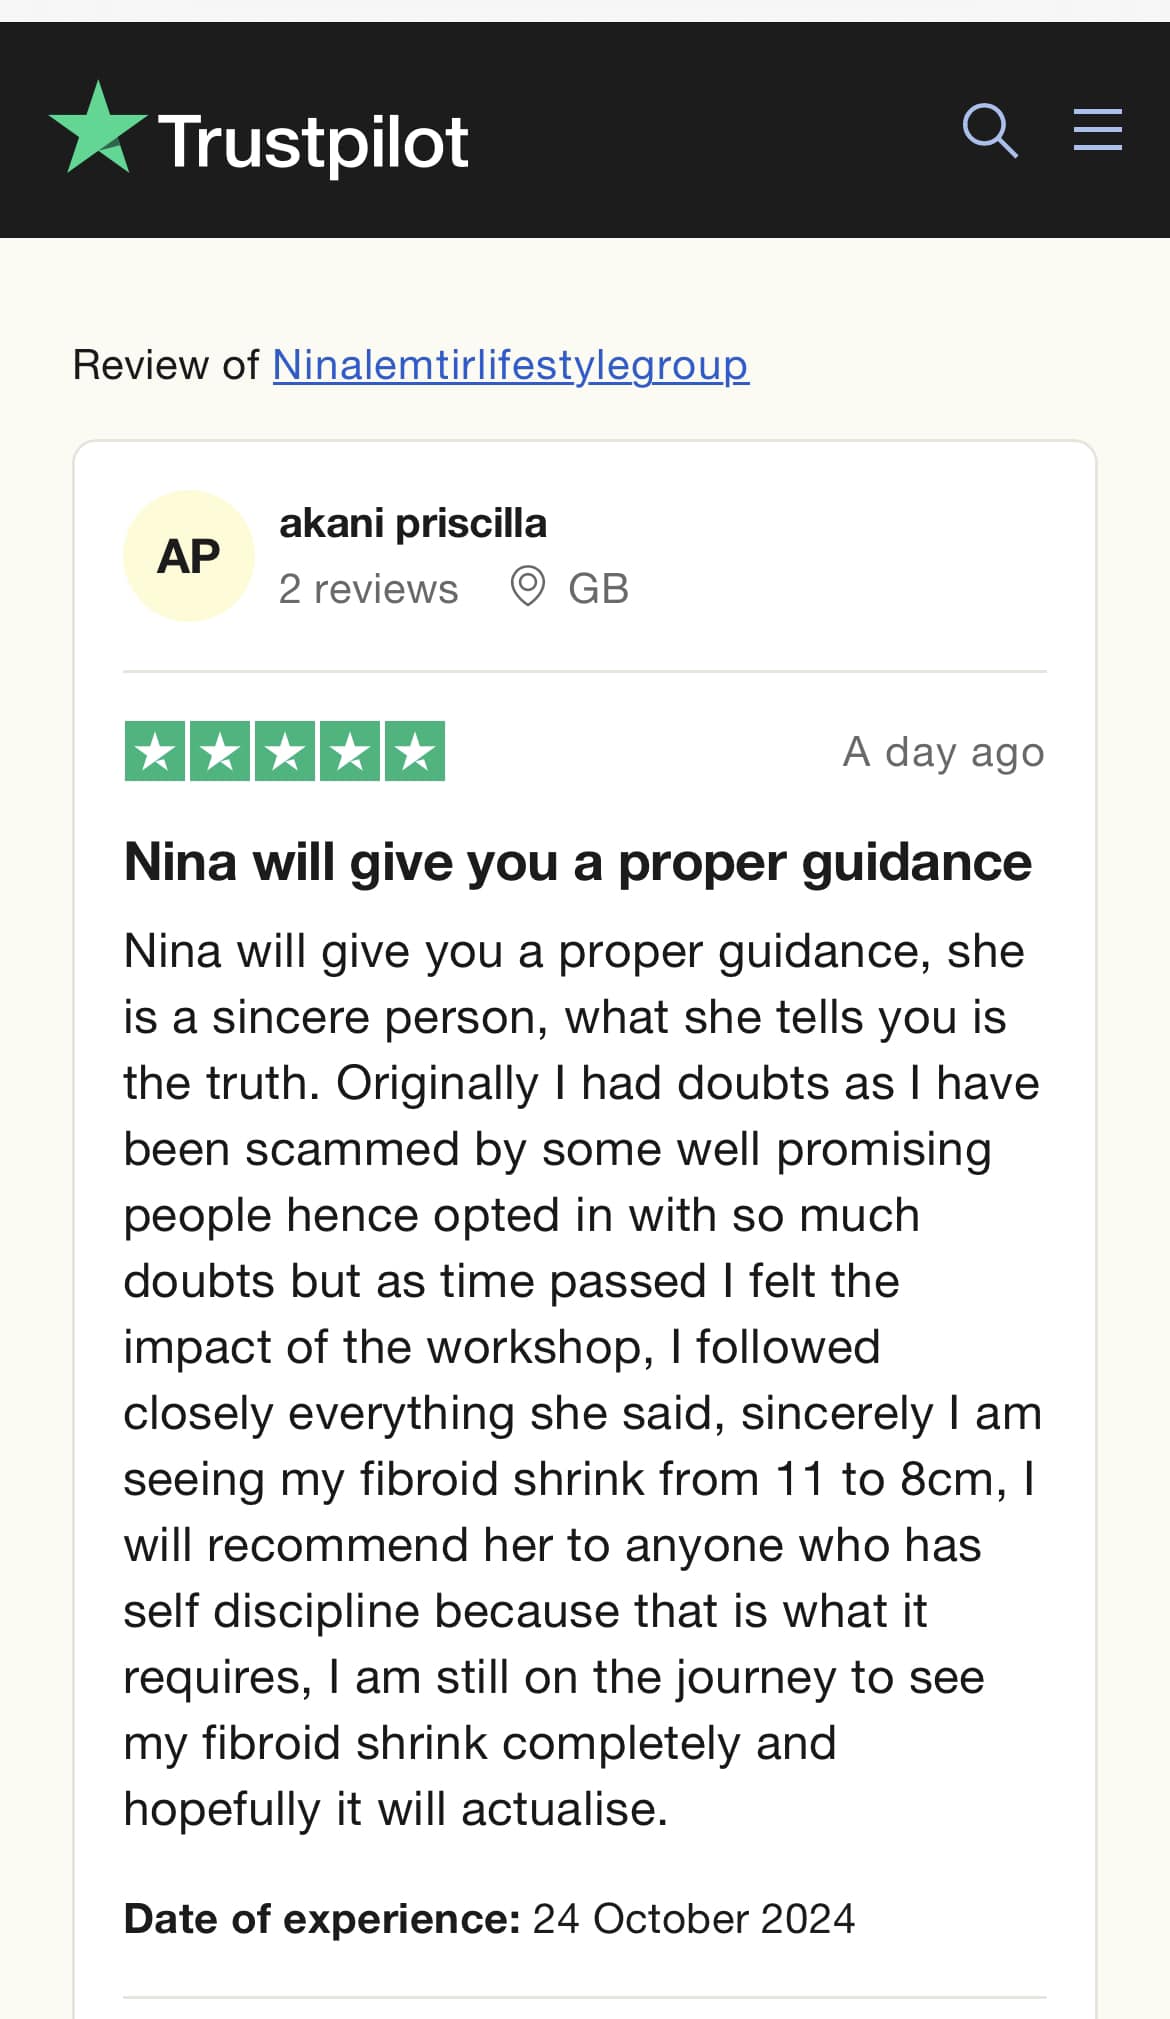The width and height of the screenshot is (1170, 2019).
Task: Click the review body paragraph text
Action: pyautogui.click(x=583, y=1380)
